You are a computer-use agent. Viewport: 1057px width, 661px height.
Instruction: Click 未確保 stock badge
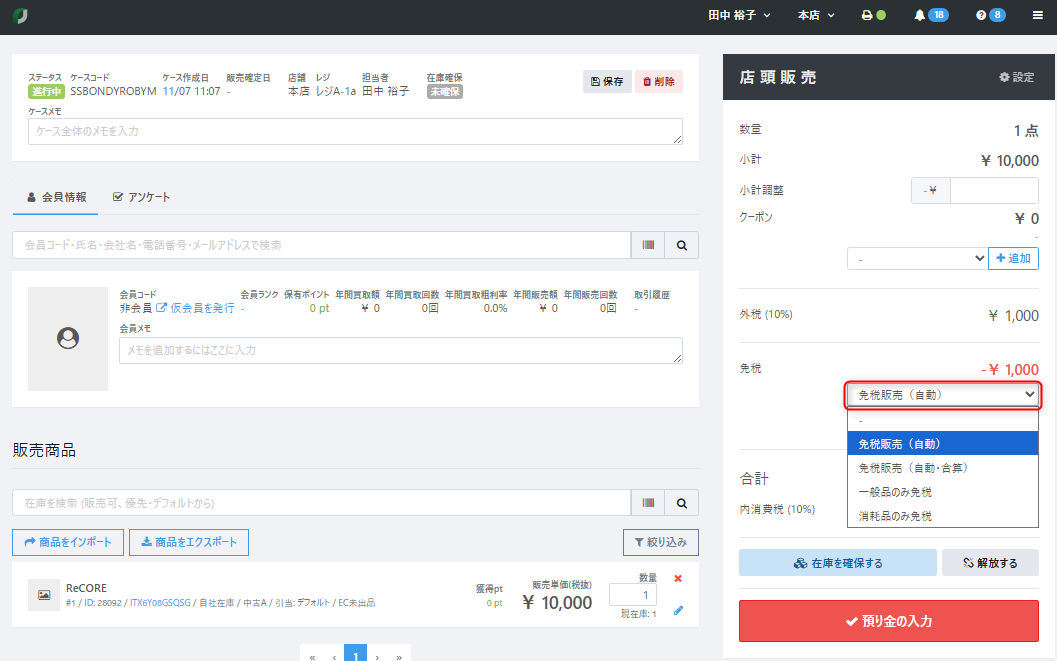[x=444, y=92]
